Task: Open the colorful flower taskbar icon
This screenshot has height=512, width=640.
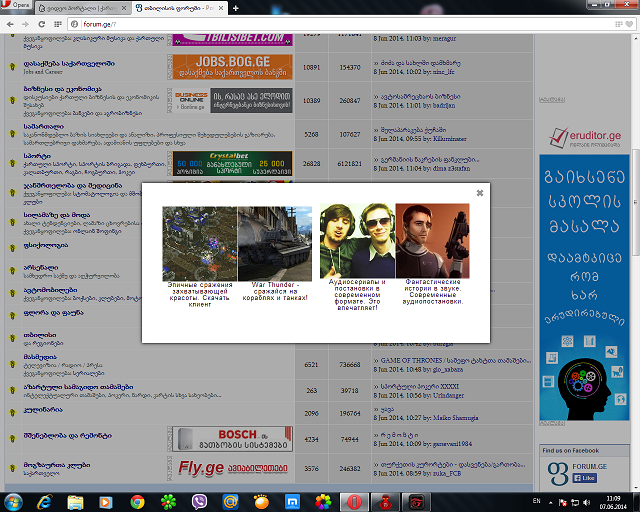Action: click(x=323, y=502)
